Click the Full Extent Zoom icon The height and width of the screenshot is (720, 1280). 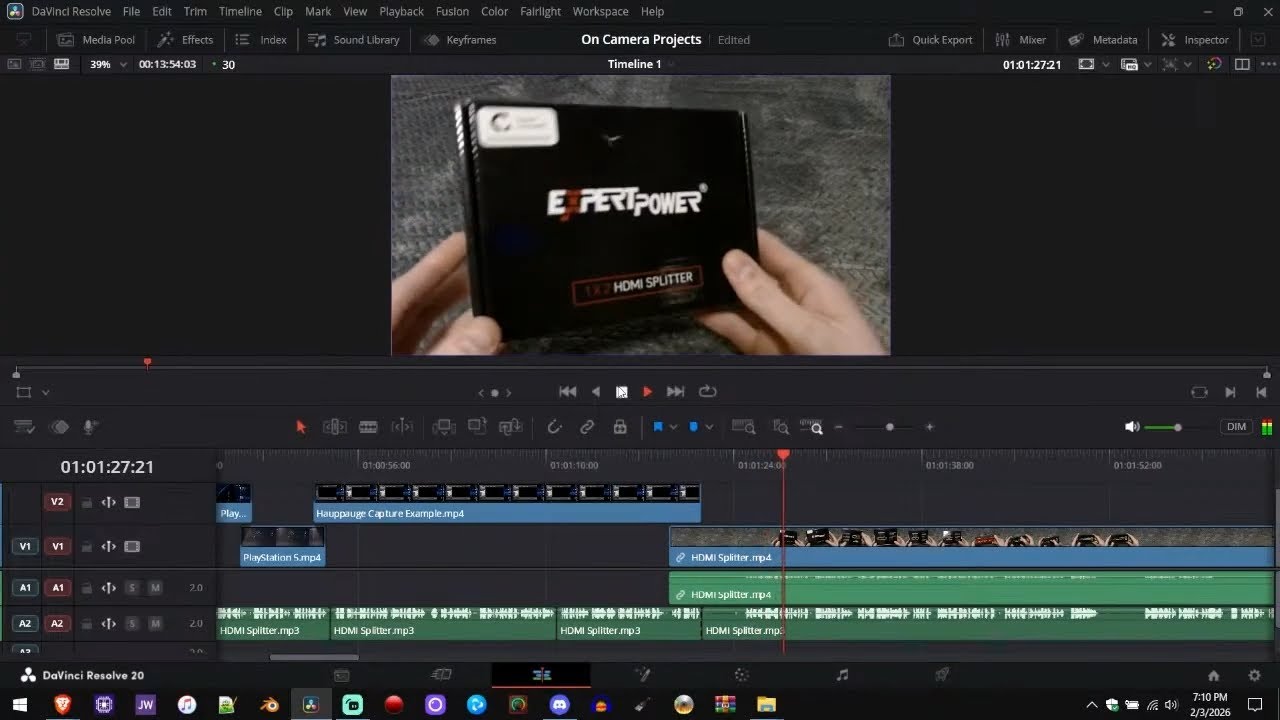(x=743, y=427)
